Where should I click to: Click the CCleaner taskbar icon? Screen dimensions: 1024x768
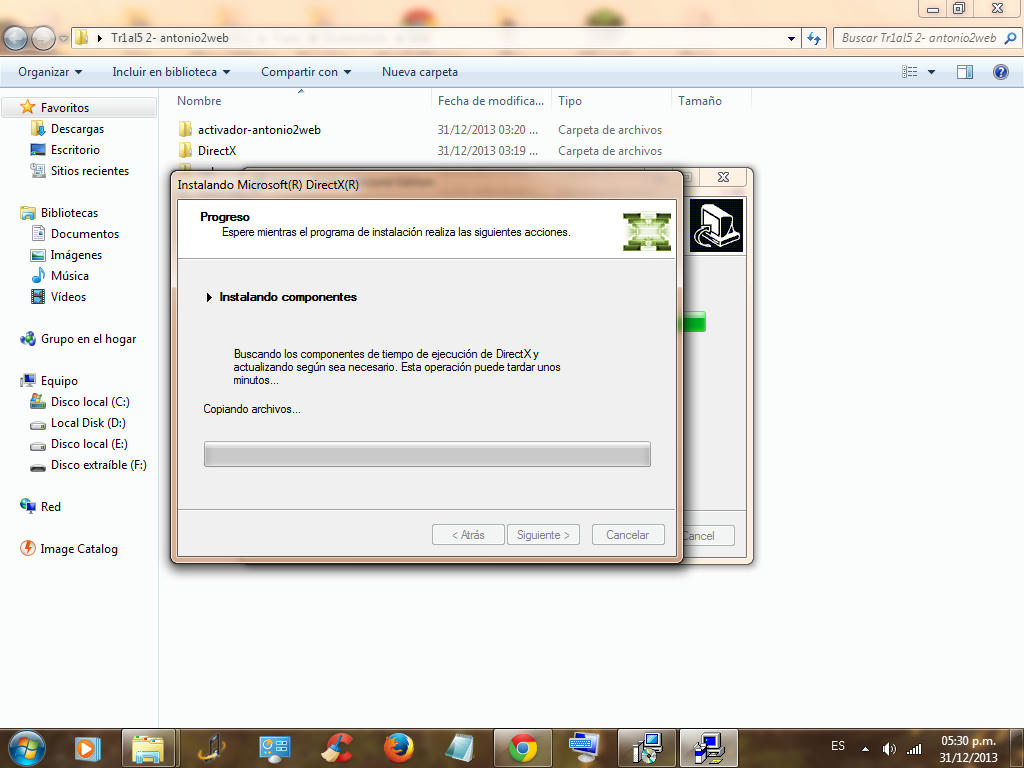point(337,747)
